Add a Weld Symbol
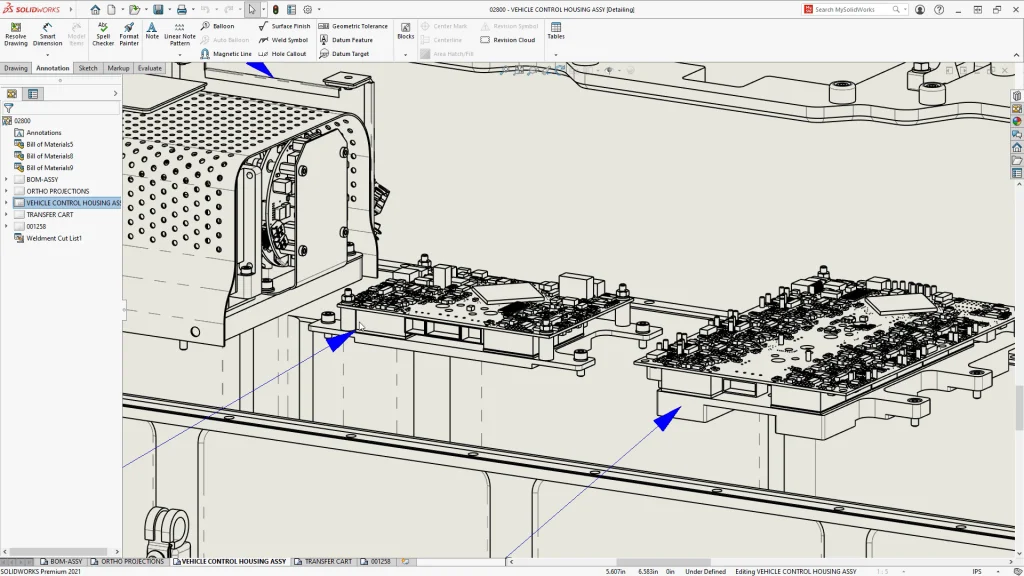The height and width of the screenshot is (576, 1024). click(x=287, y=40)
